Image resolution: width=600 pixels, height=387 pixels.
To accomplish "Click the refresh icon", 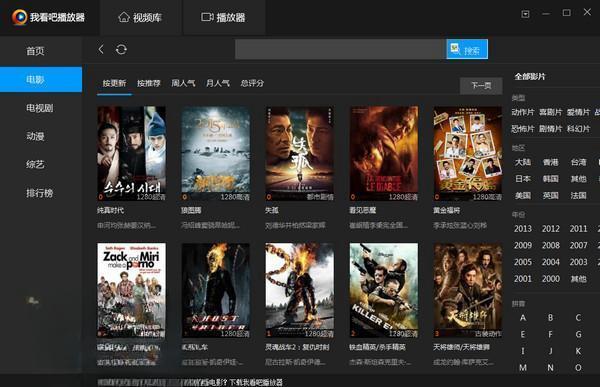I will [x=121, y=49].
